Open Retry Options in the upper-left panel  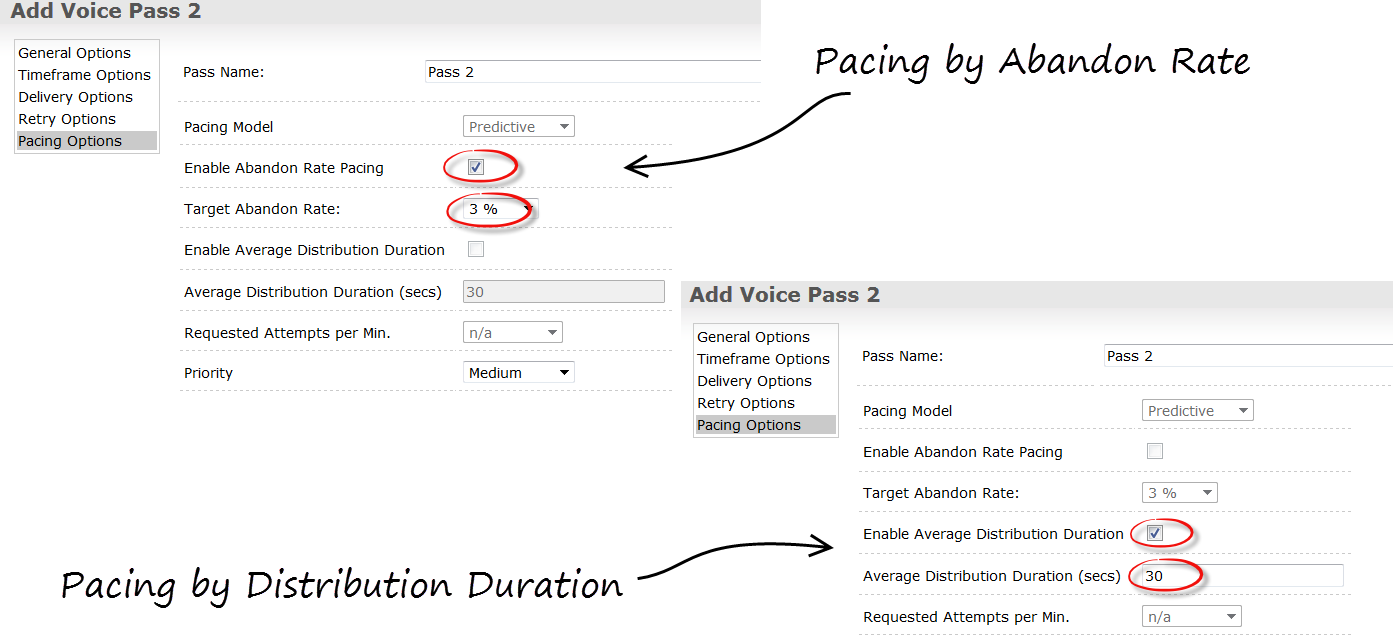[x=67, y=119]
